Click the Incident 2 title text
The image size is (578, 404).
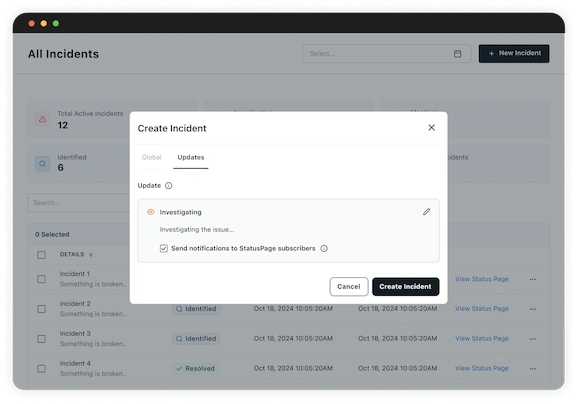pyautogui.click(x=75, y=304)
